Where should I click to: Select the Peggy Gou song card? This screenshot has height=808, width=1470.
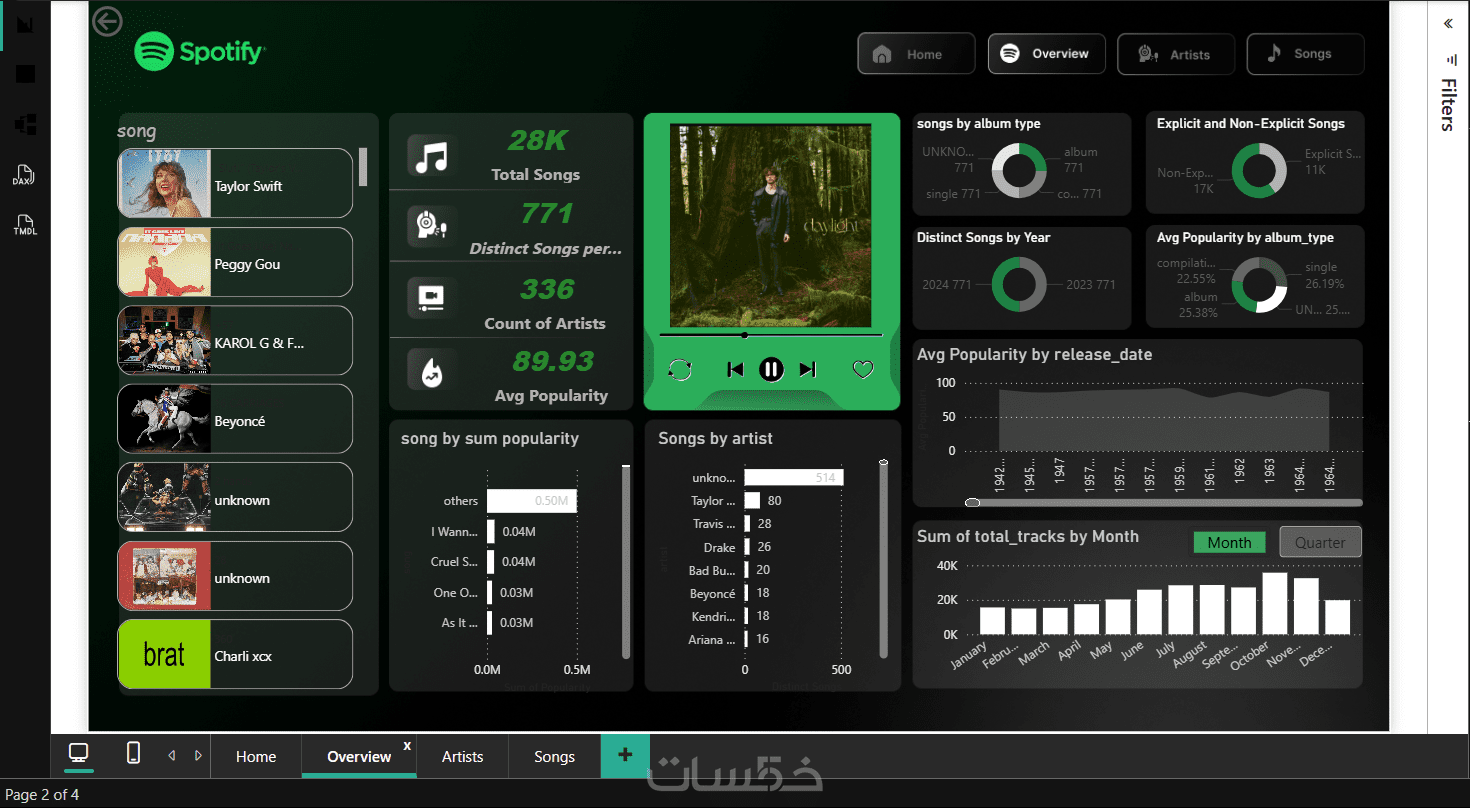[236, 262]
